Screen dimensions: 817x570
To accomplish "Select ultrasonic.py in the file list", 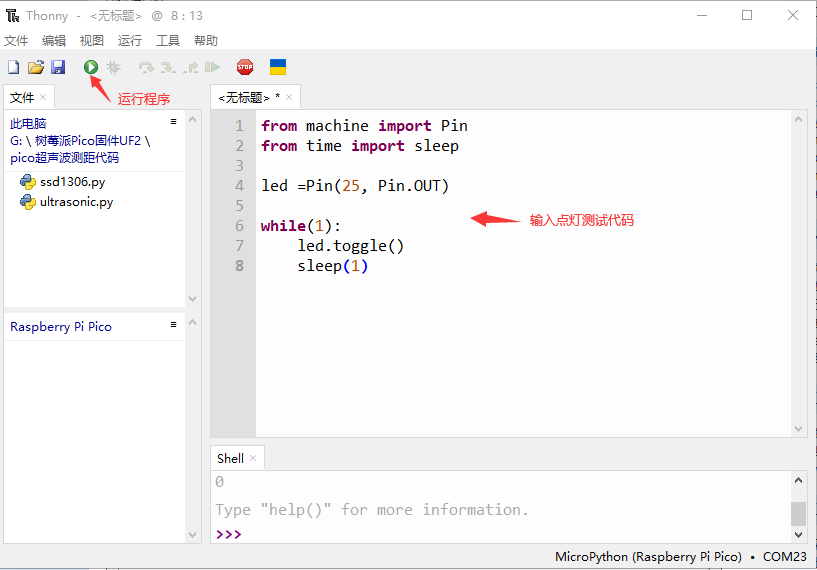I will tap(76, 202).
